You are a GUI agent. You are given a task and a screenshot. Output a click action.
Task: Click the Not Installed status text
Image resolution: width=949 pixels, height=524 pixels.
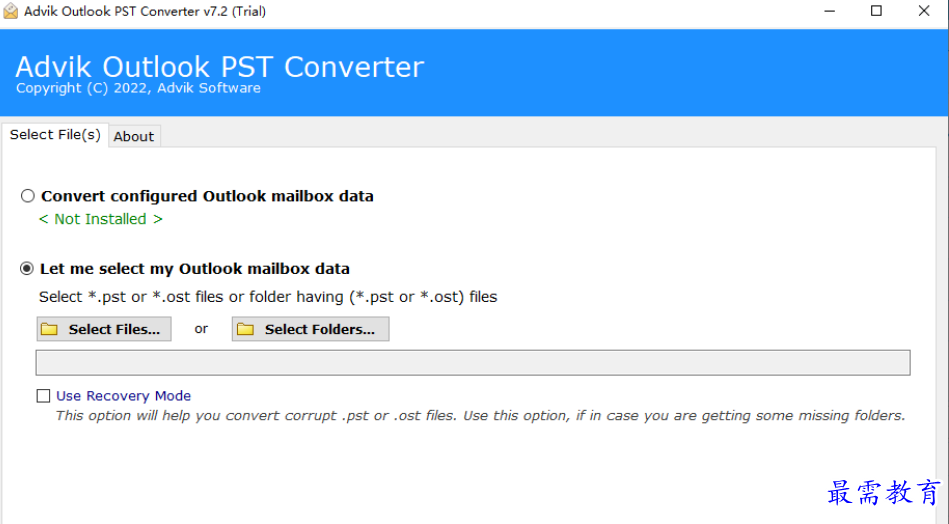100,219
